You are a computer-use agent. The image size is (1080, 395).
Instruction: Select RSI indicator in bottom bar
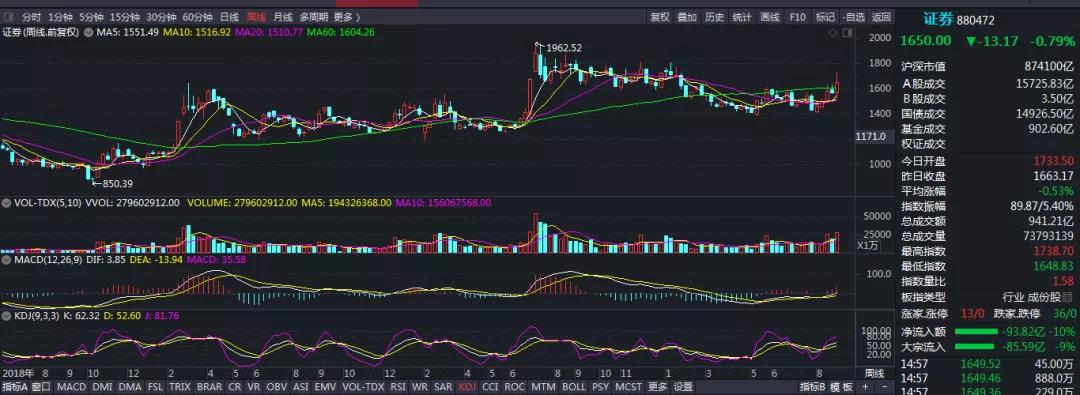[x=399, y=387]
